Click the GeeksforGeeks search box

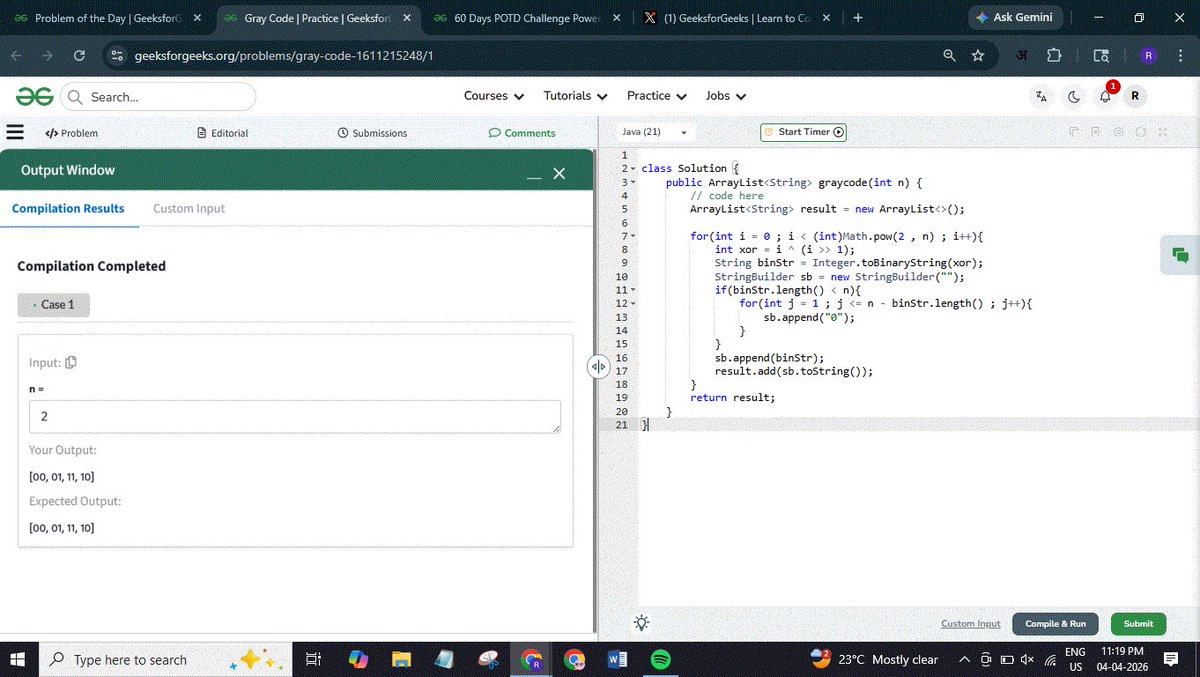pos(159,97)
